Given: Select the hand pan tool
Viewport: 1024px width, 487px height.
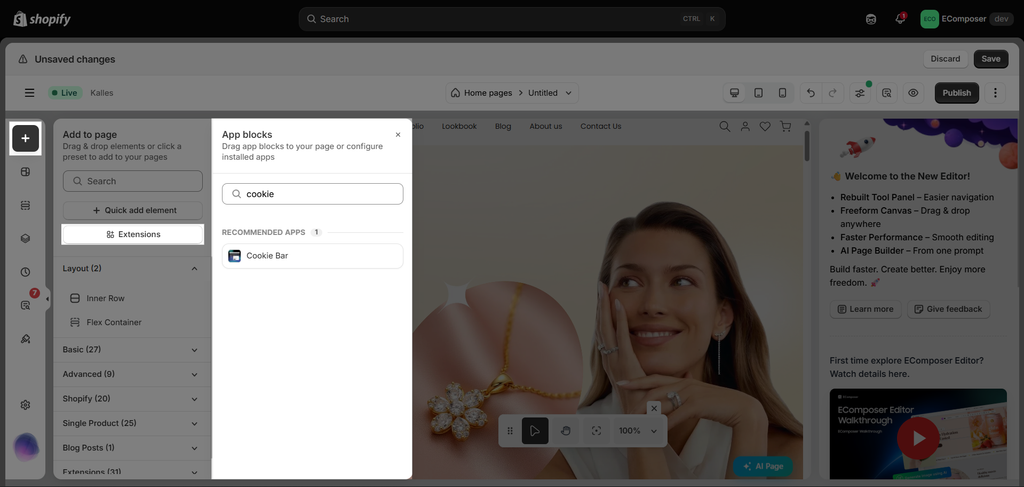Looking at the screenshot, I should point(566,431).
